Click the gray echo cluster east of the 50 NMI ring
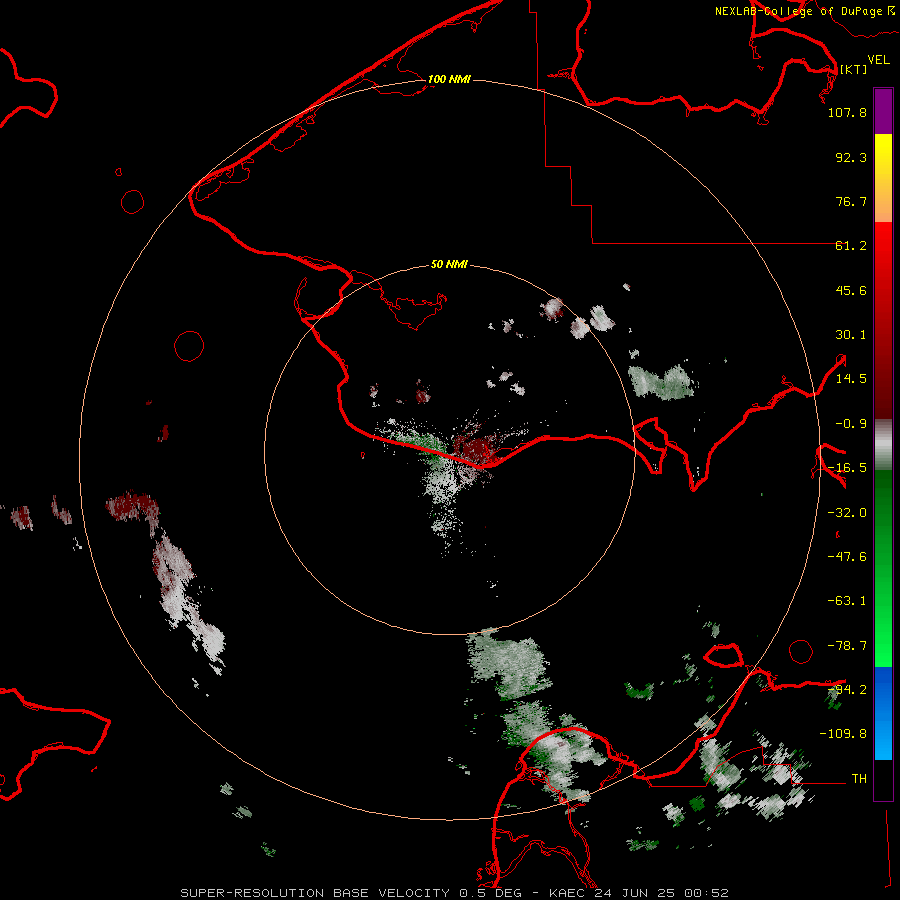This screenshot has width=900, height=900. tap(662, 381)
